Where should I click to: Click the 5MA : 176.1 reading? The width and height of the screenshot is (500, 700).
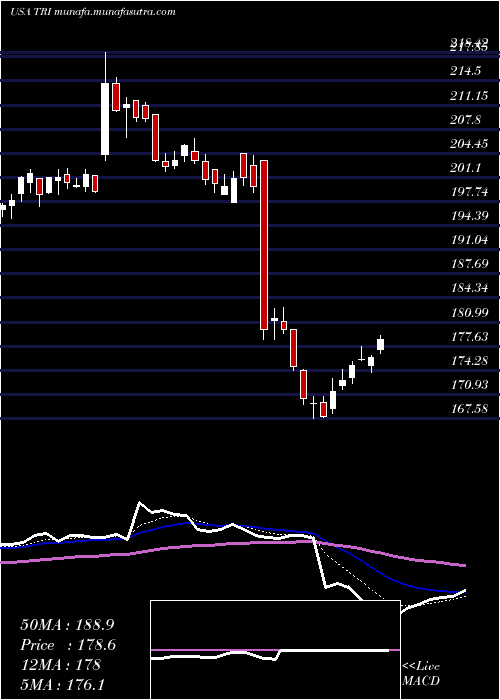64,684
